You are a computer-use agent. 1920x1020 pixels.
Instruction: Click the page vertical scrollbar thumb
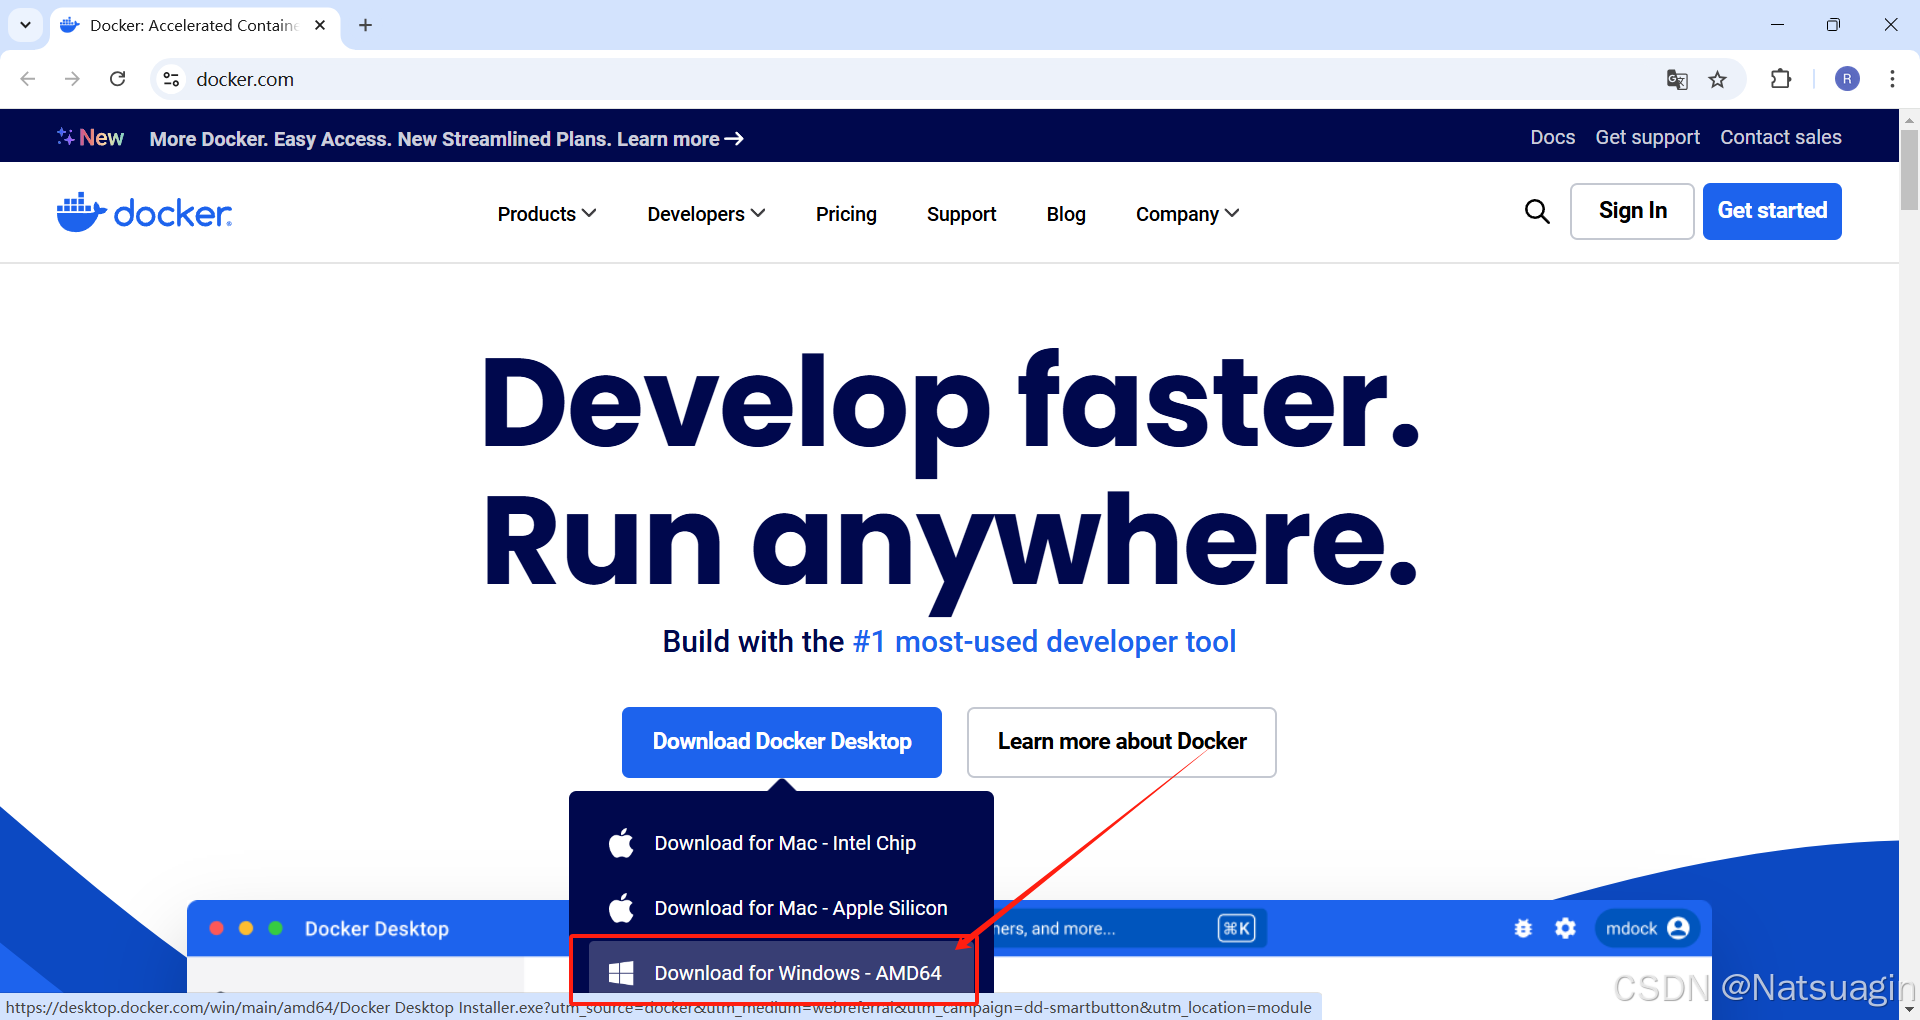[1909, 170]
